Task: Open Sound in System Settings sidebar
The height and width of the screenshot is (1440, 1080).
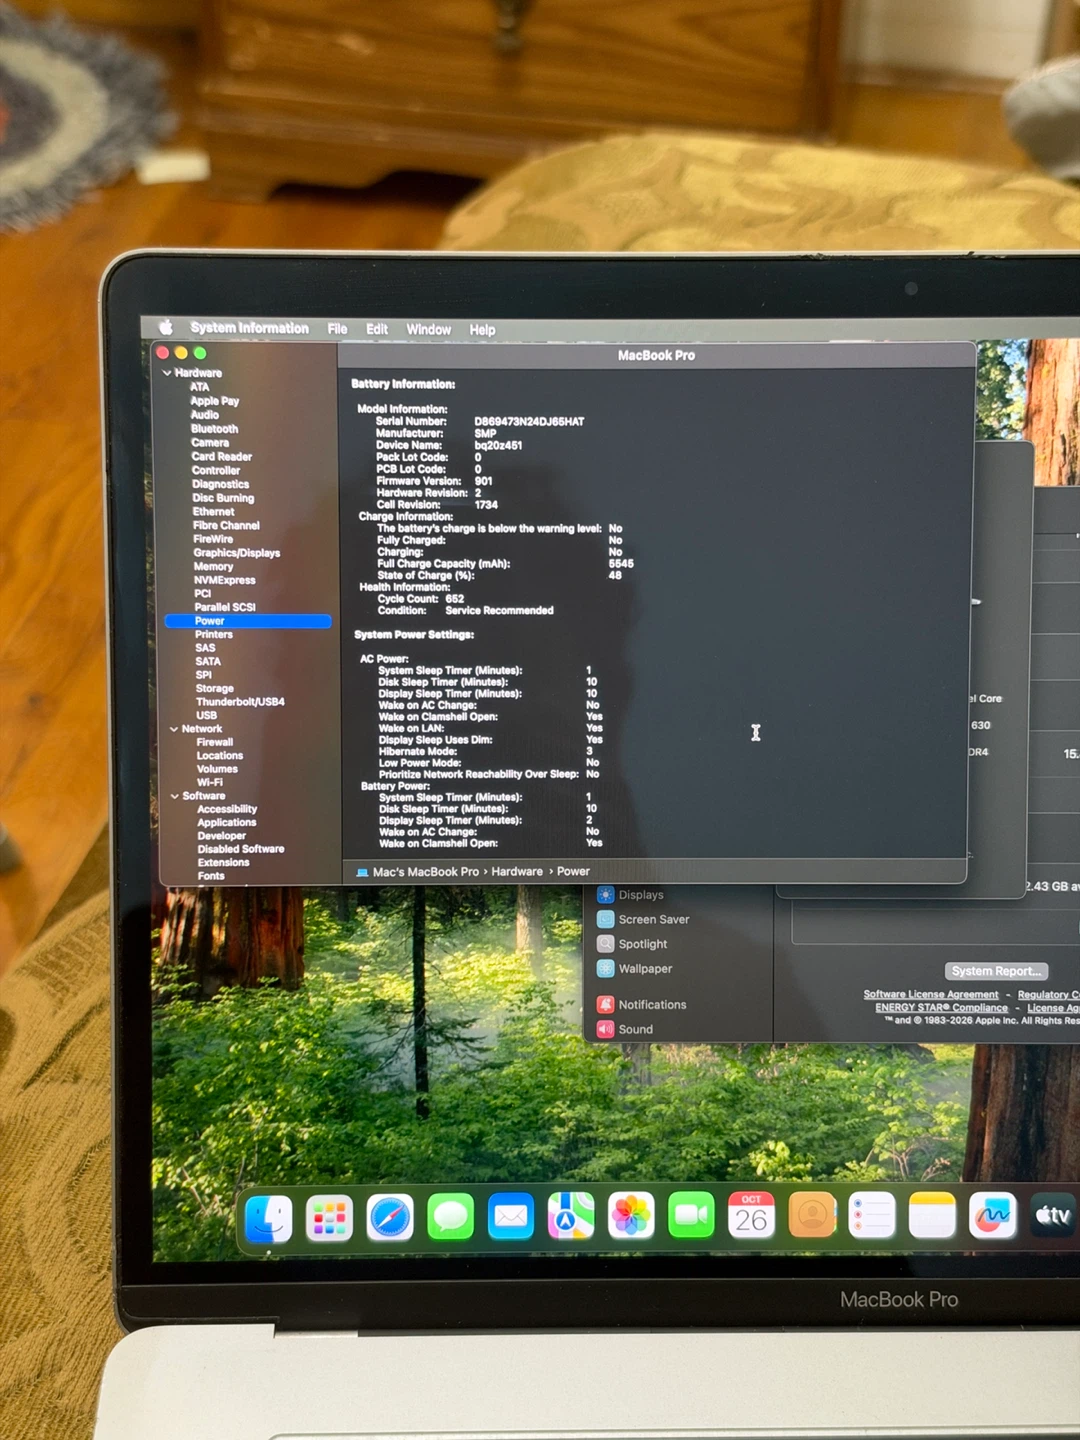Action: (626, 1029)
